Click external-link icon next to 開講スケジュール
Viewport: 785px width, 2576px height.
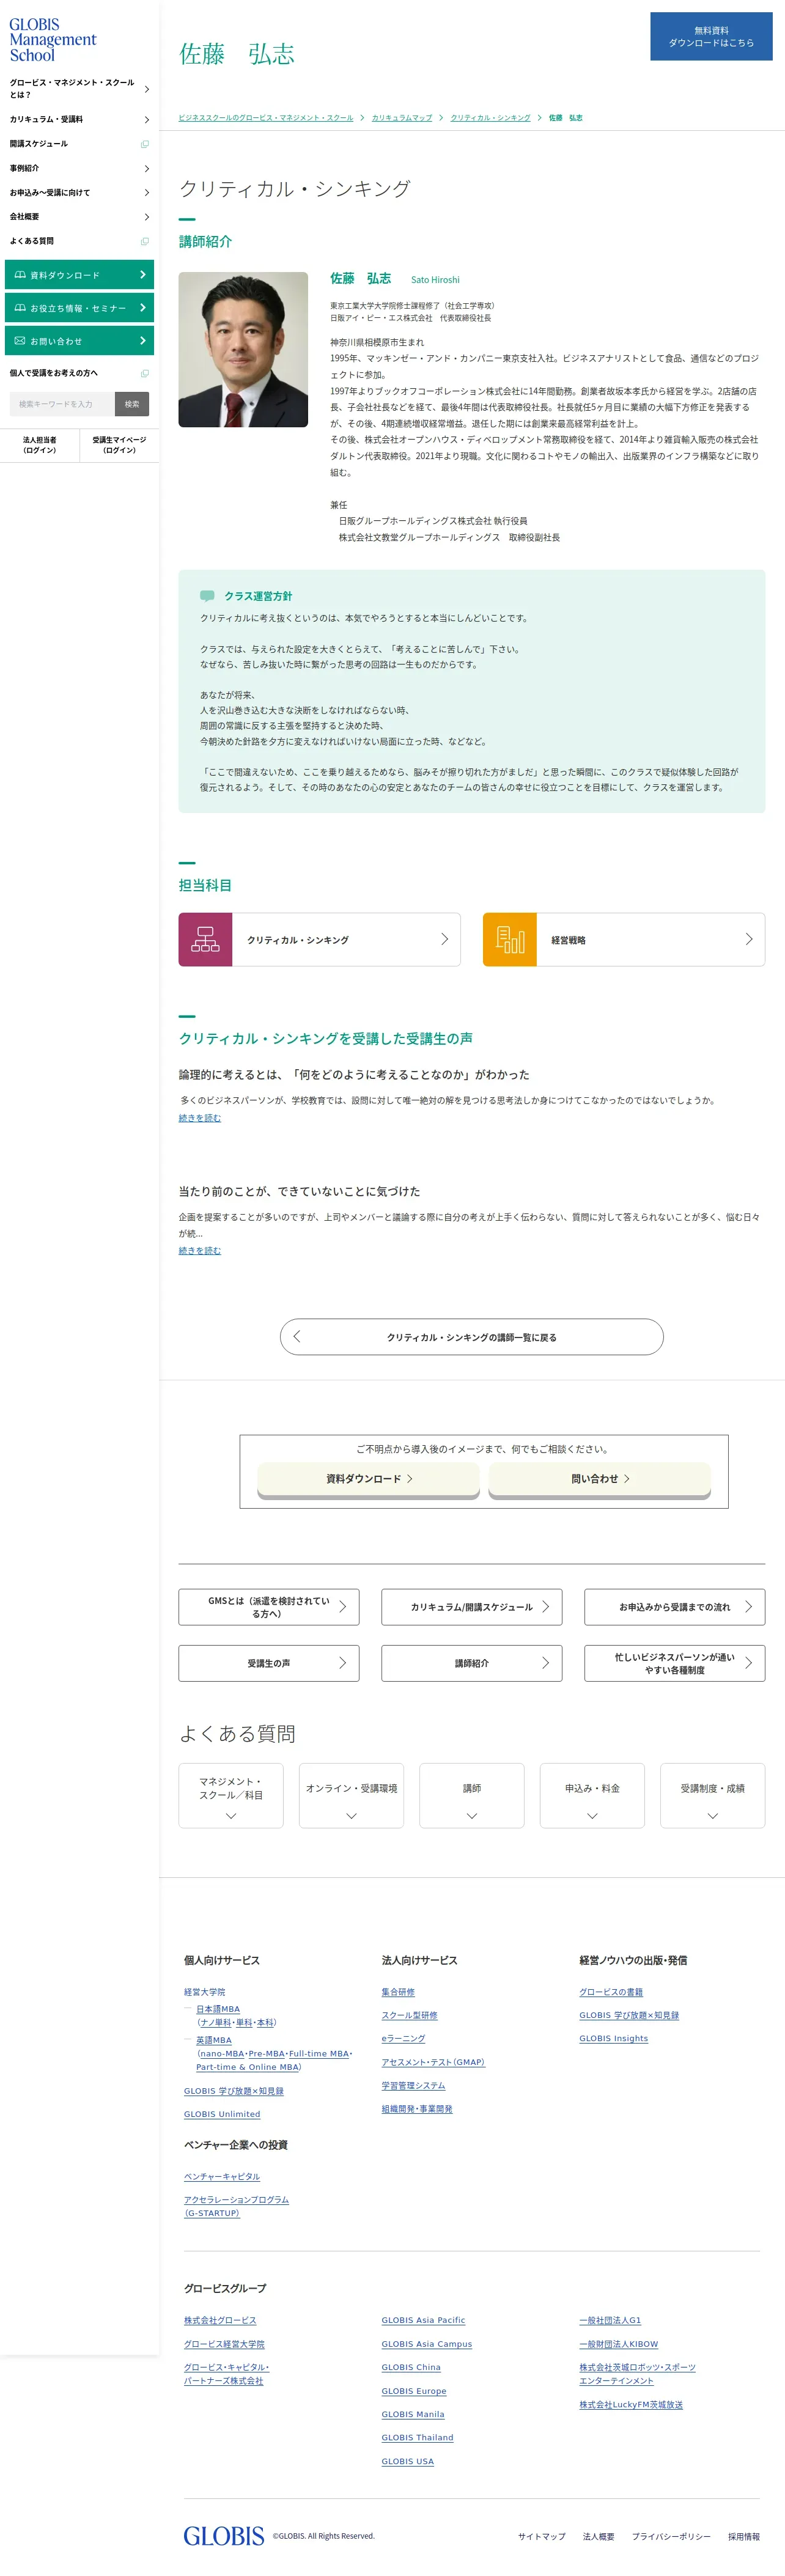(145, 144)
